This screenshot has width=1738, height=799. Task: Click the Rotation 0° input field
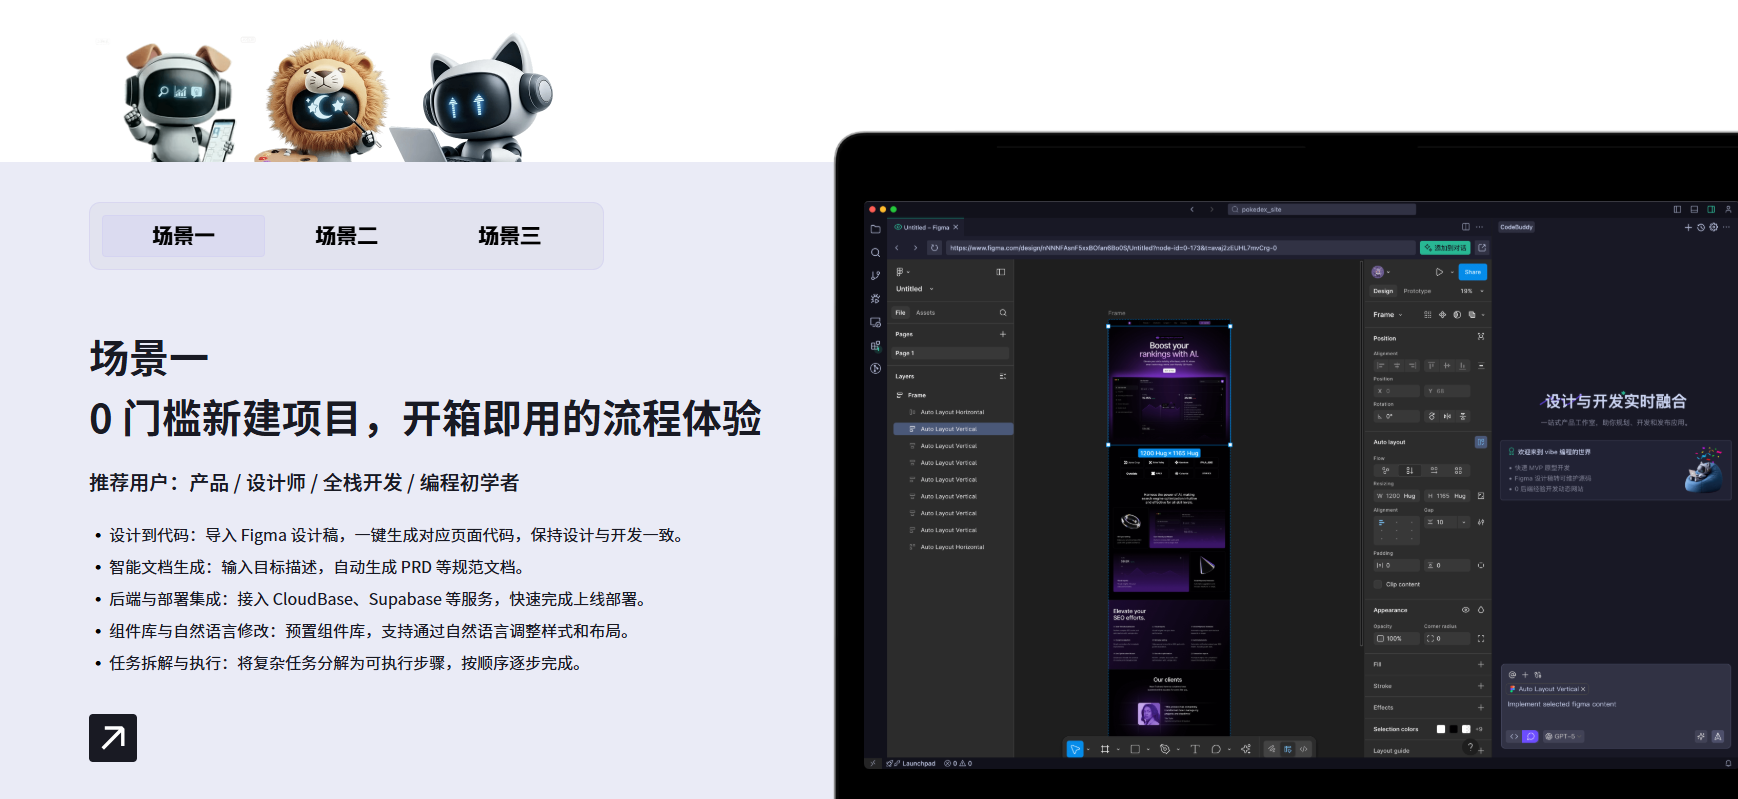(x=1396, y=416)
